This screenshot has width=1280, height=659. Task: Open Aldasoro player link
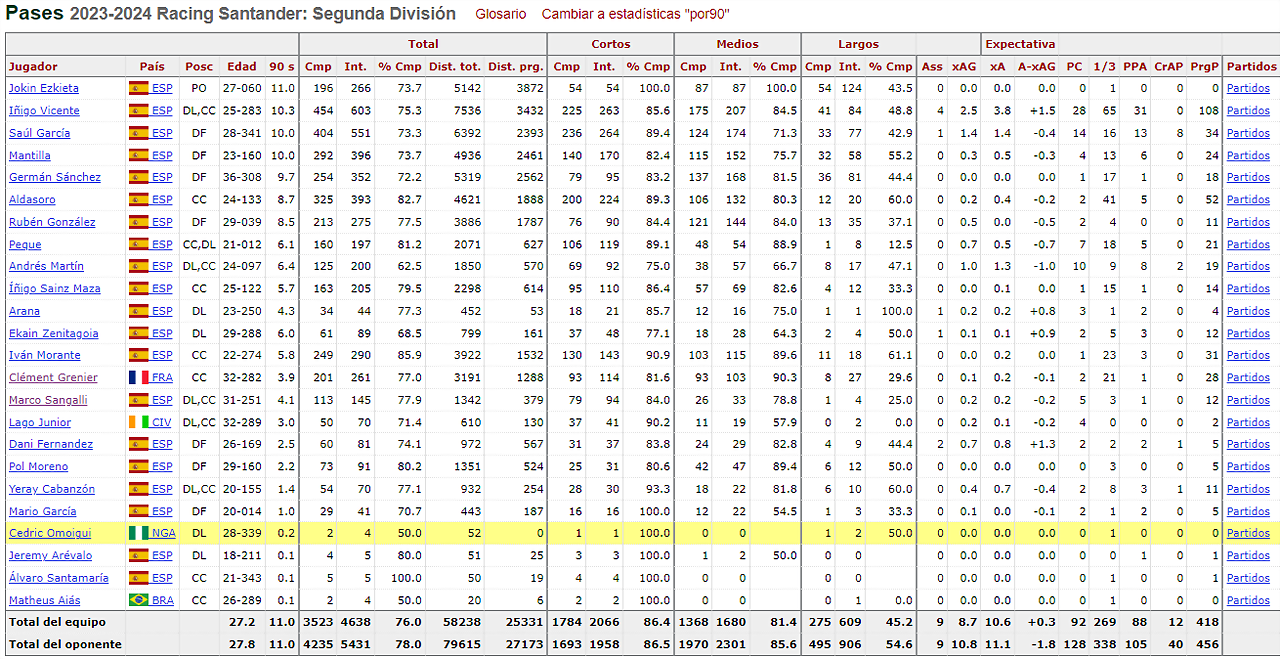point(32,199)
